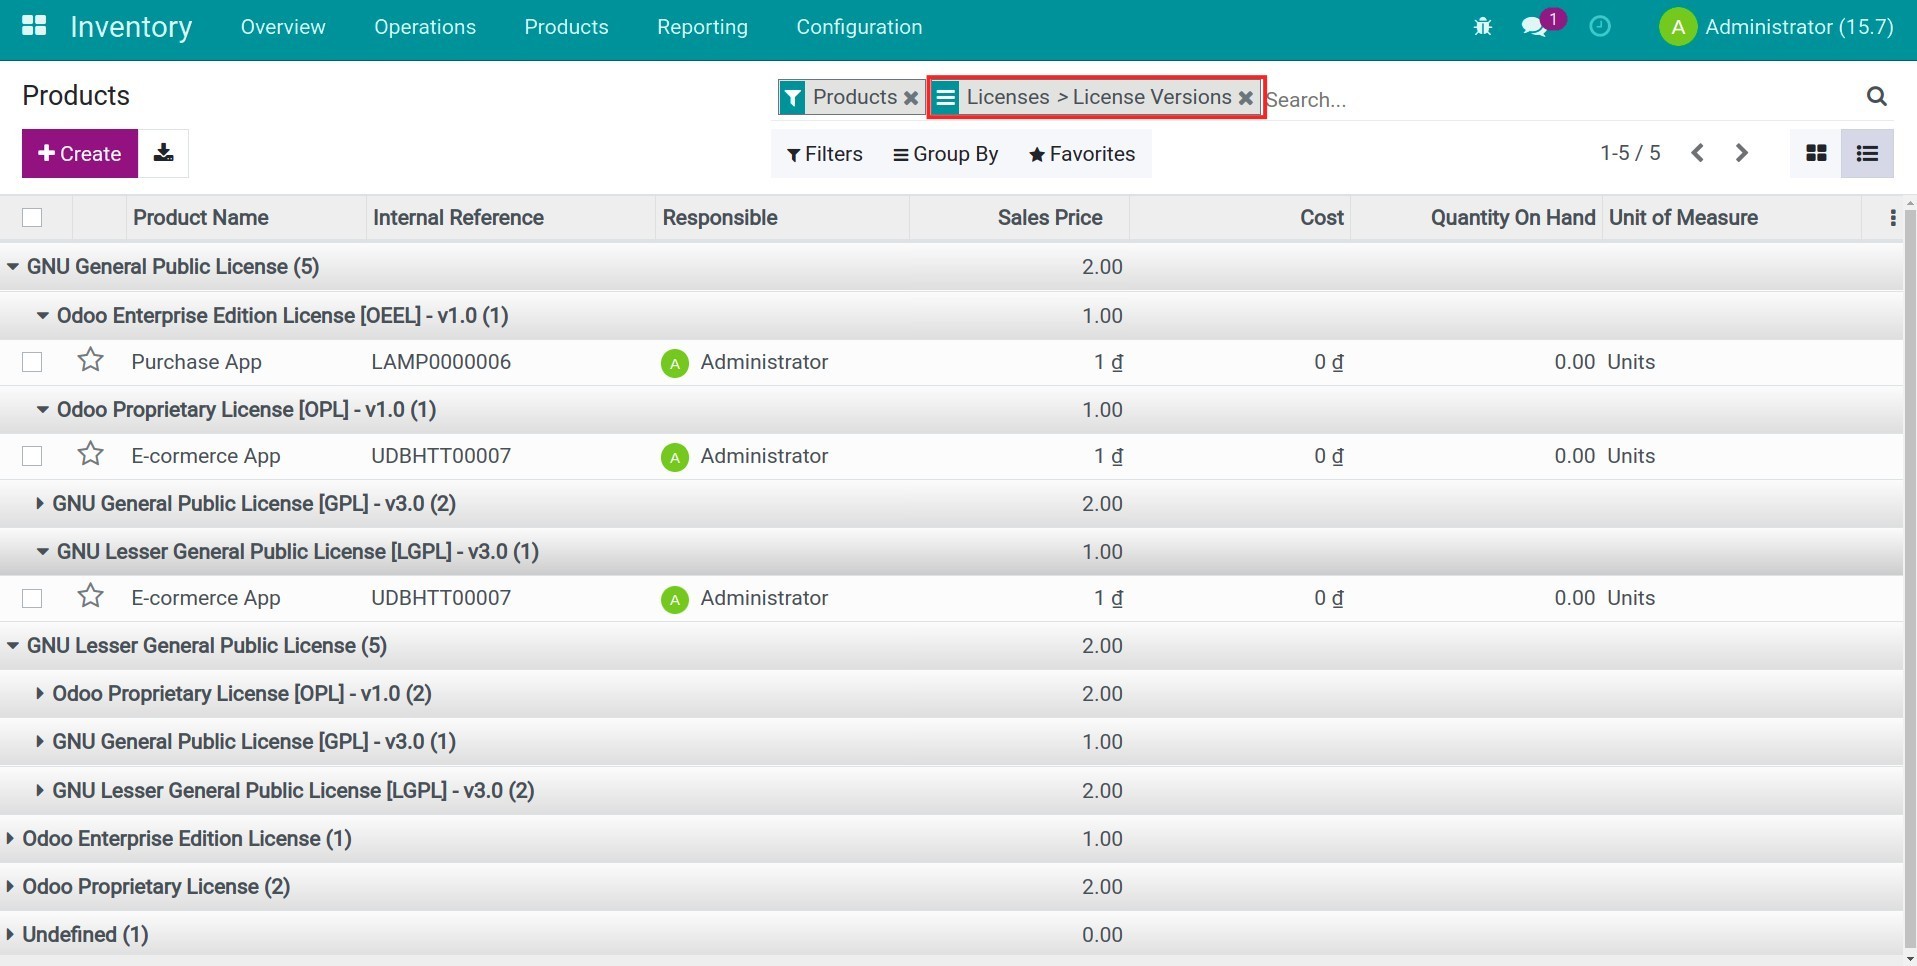Expand the Undefined (1) group
The height and width of the screenshot is (966, 1917).
(x=12, y=934)
